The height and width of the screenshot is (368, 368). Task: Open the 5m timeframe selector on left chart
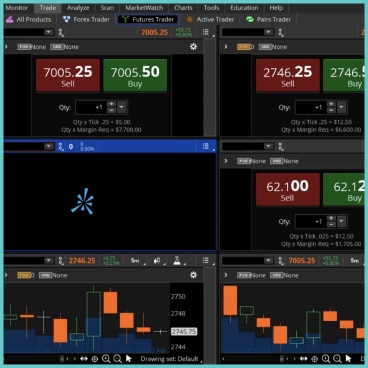pos(135,261)
